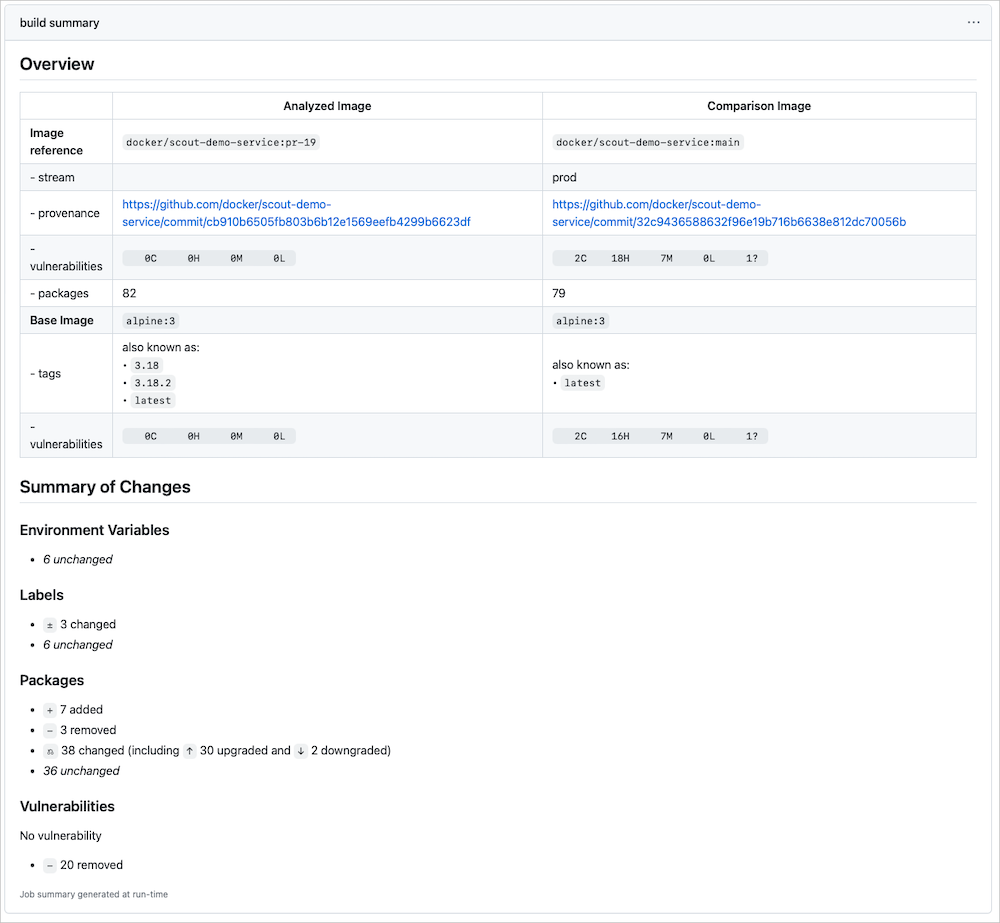Open the comparison image provenance commit link

[x=729, y=213]
